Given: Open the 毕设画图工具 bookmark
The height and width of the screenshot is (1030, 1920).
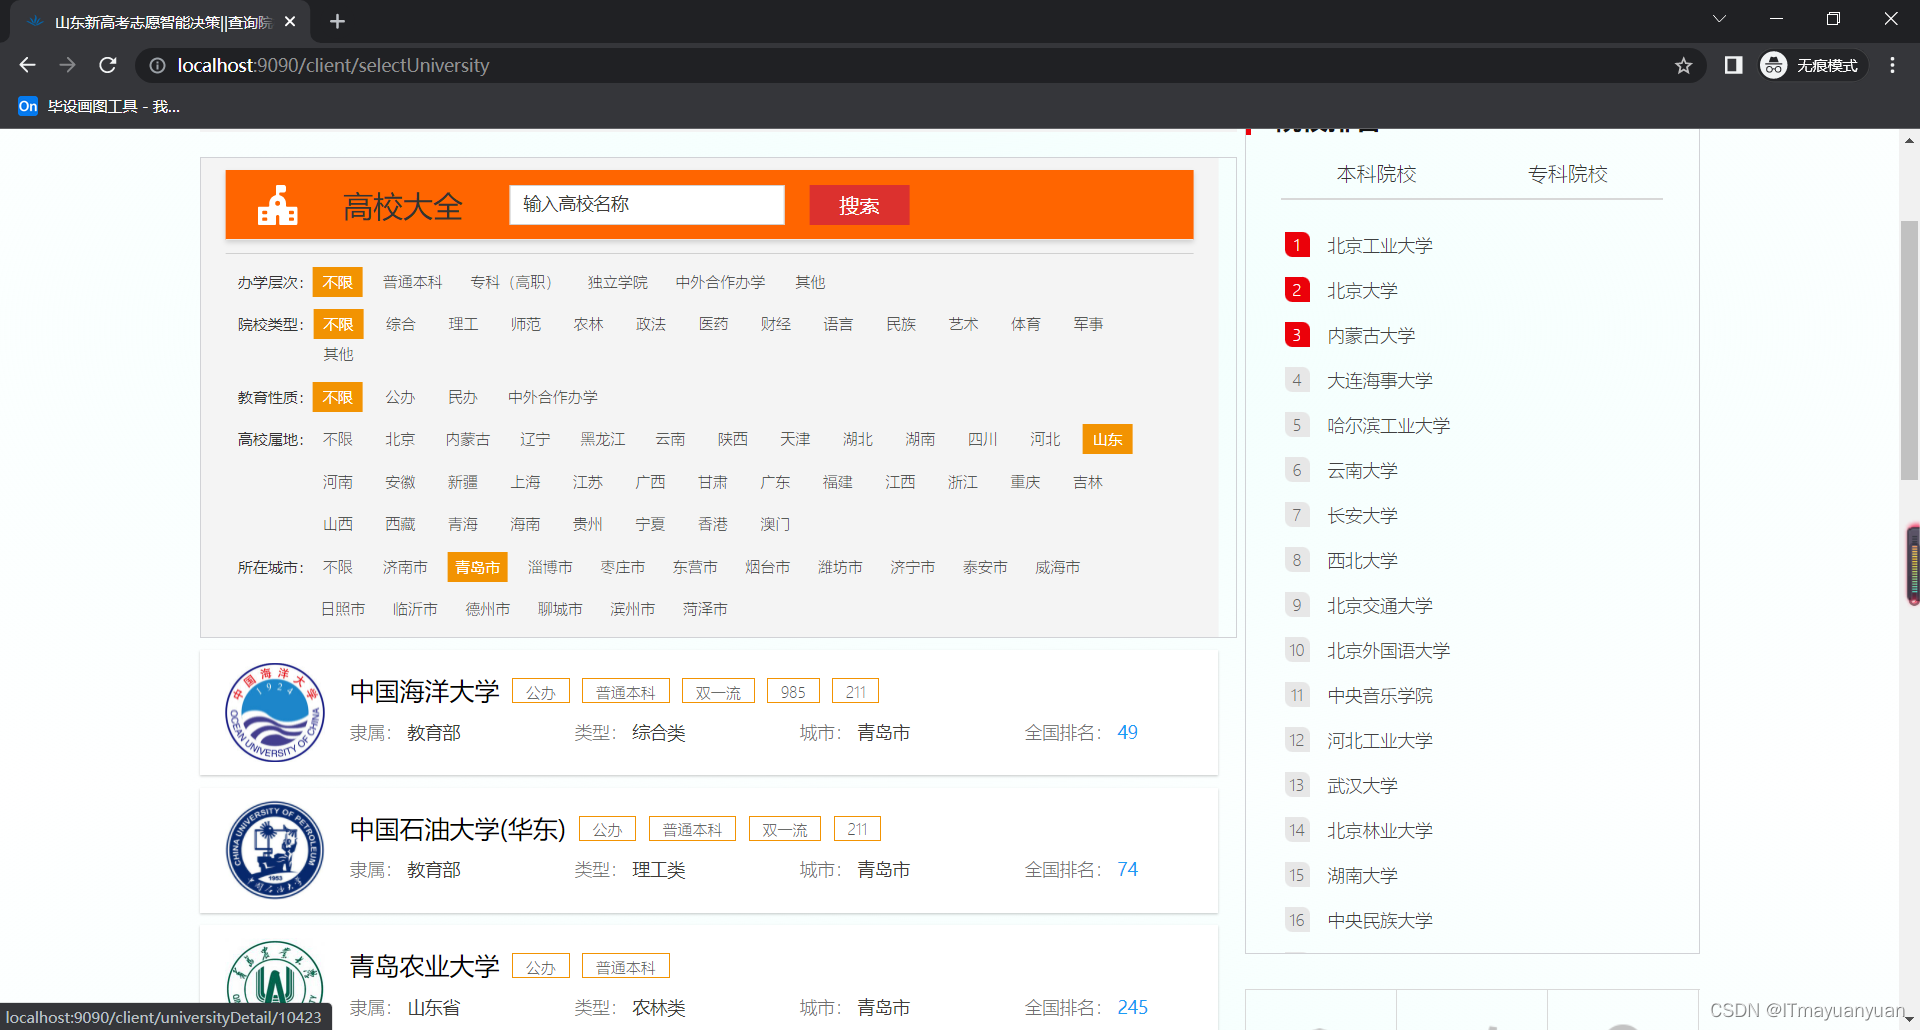Looking at the screenshot, I should point(99,106).
